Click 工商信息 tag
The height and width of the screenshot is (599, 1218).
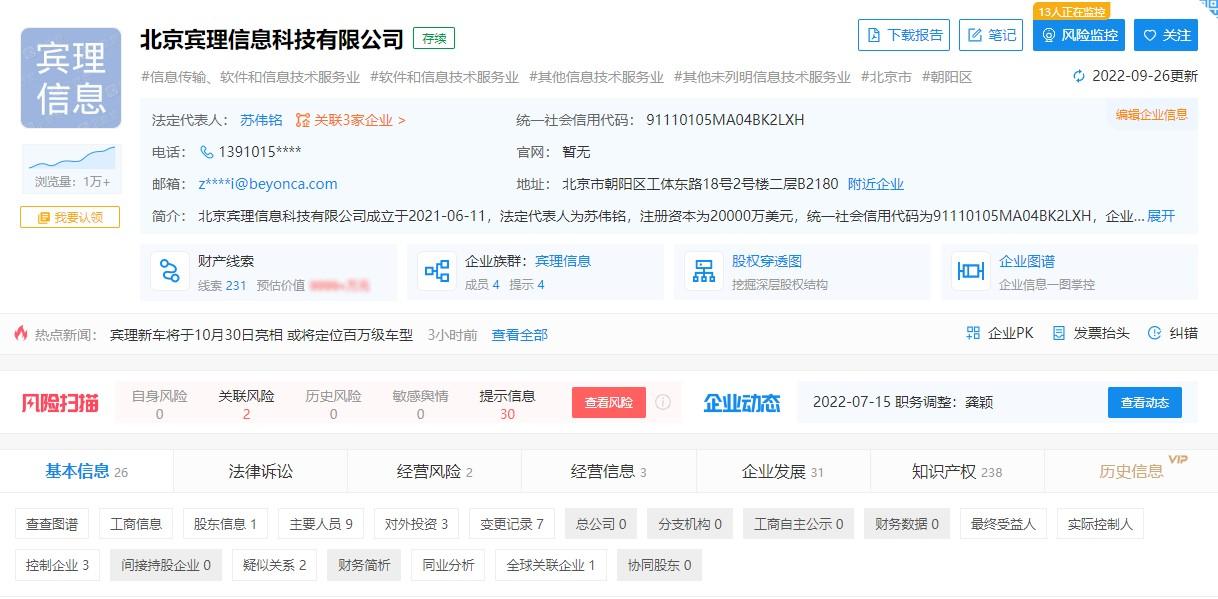tap(136, 523)
